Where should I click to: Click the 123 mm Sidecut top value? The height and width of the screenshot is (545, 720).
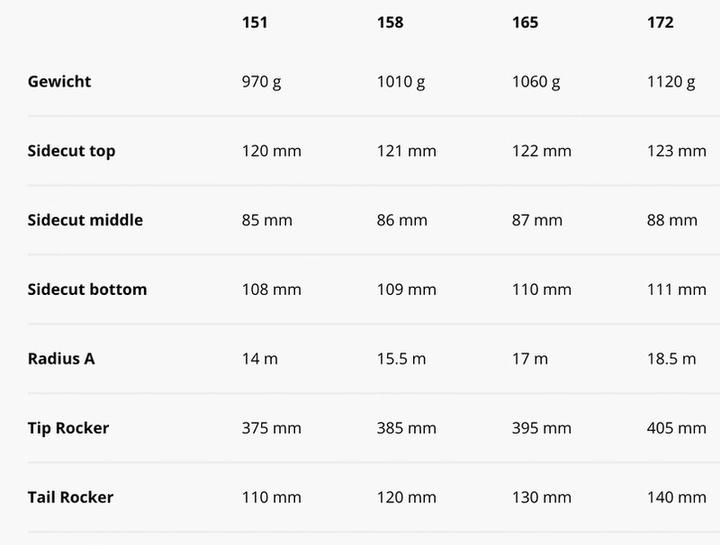coord(676,151)
